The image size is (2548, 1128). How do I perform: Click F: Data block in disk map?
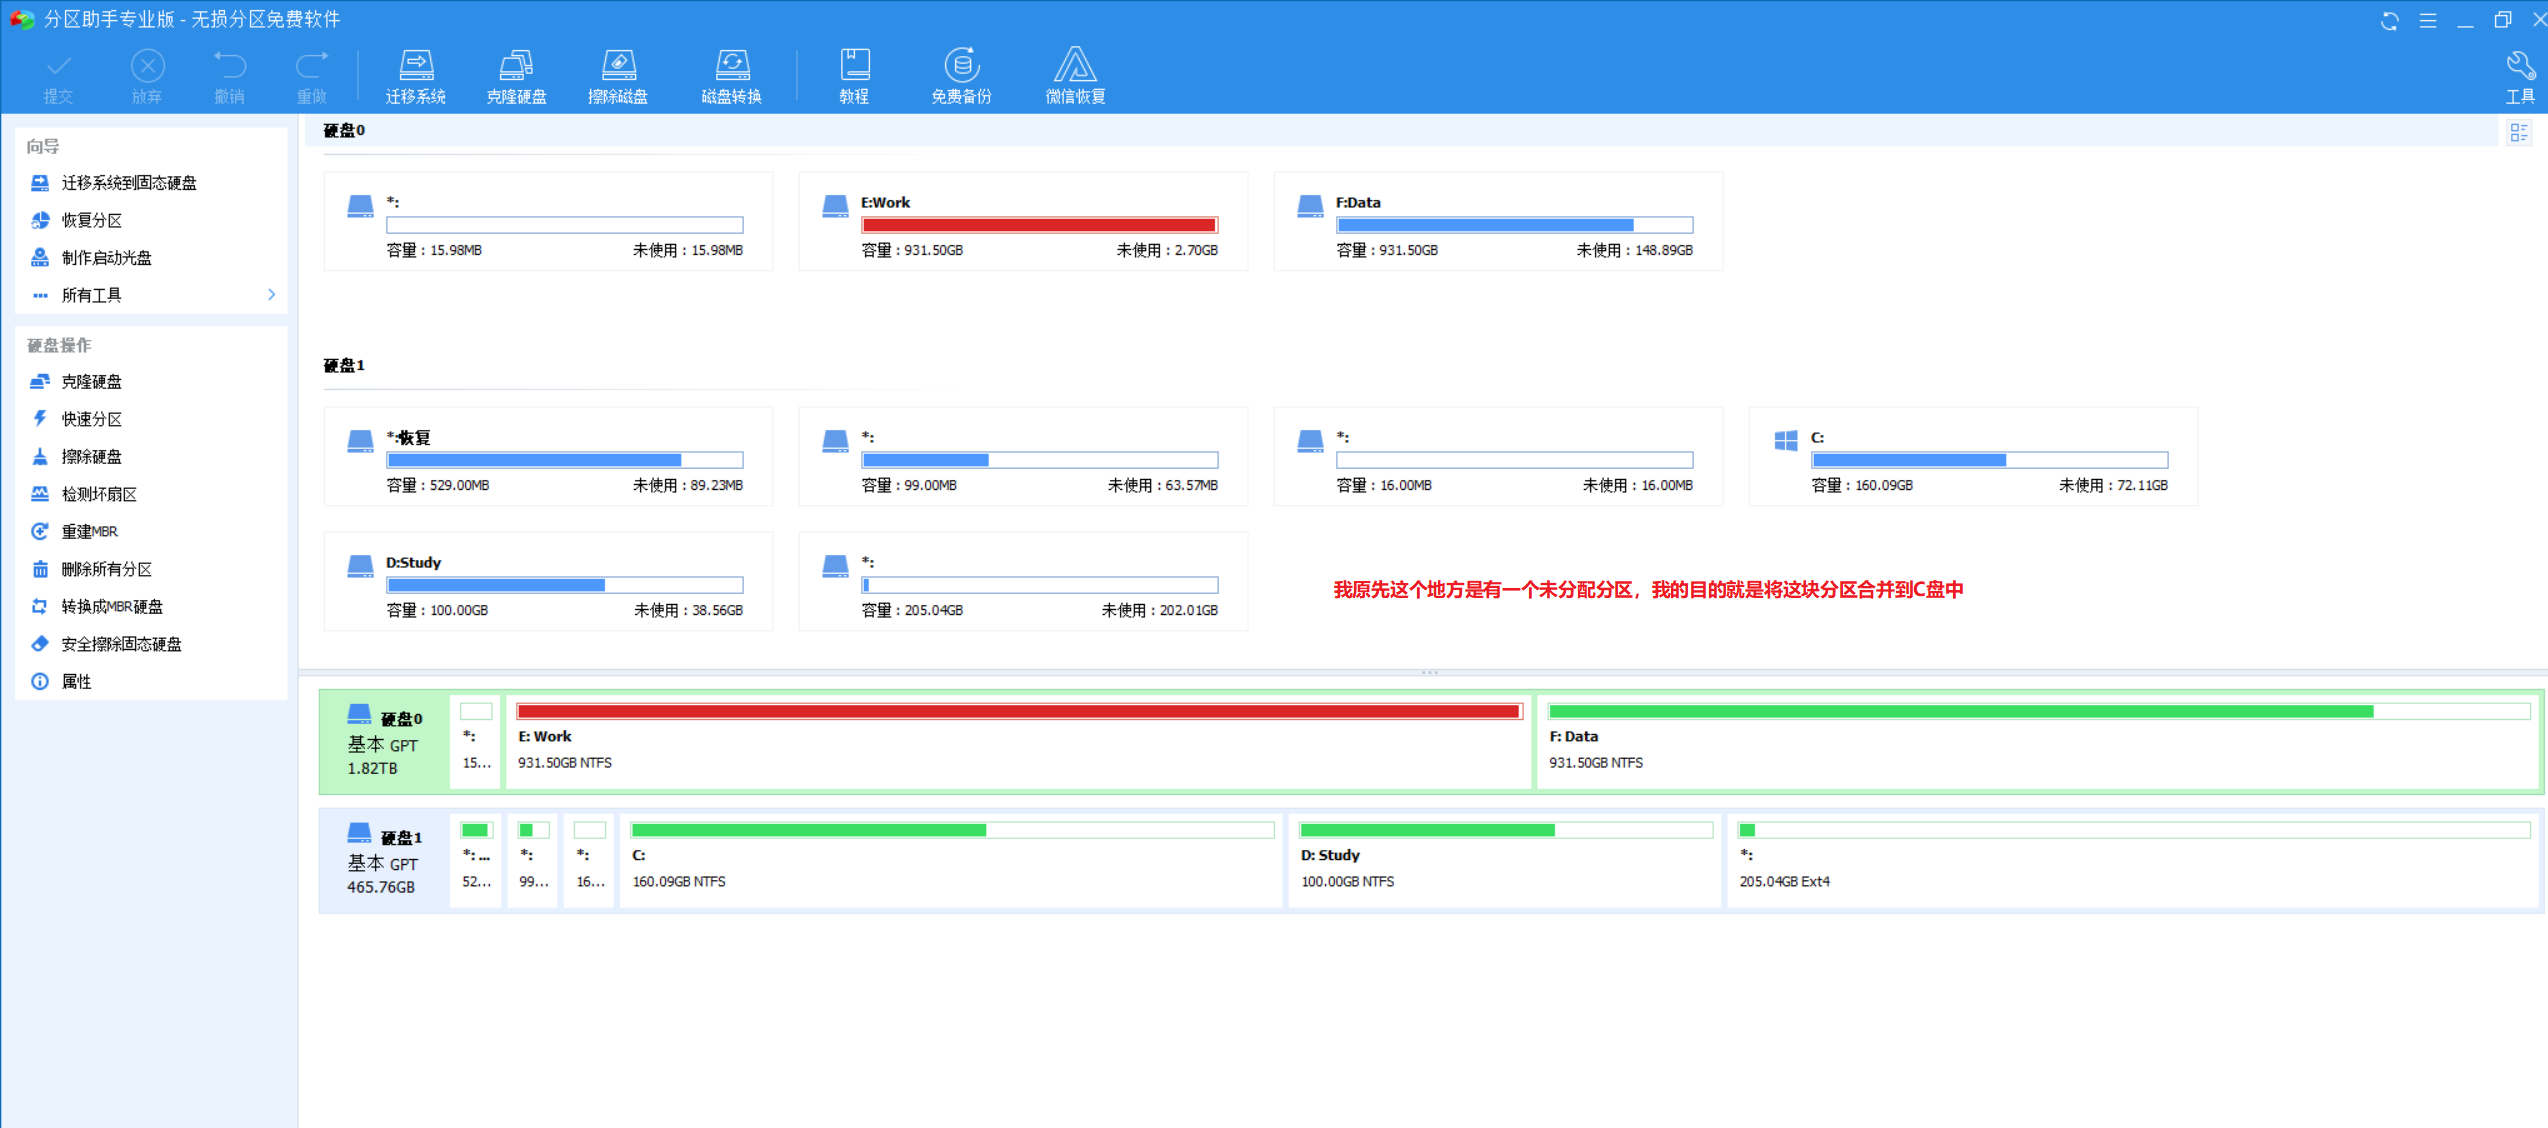point(2038,742)
